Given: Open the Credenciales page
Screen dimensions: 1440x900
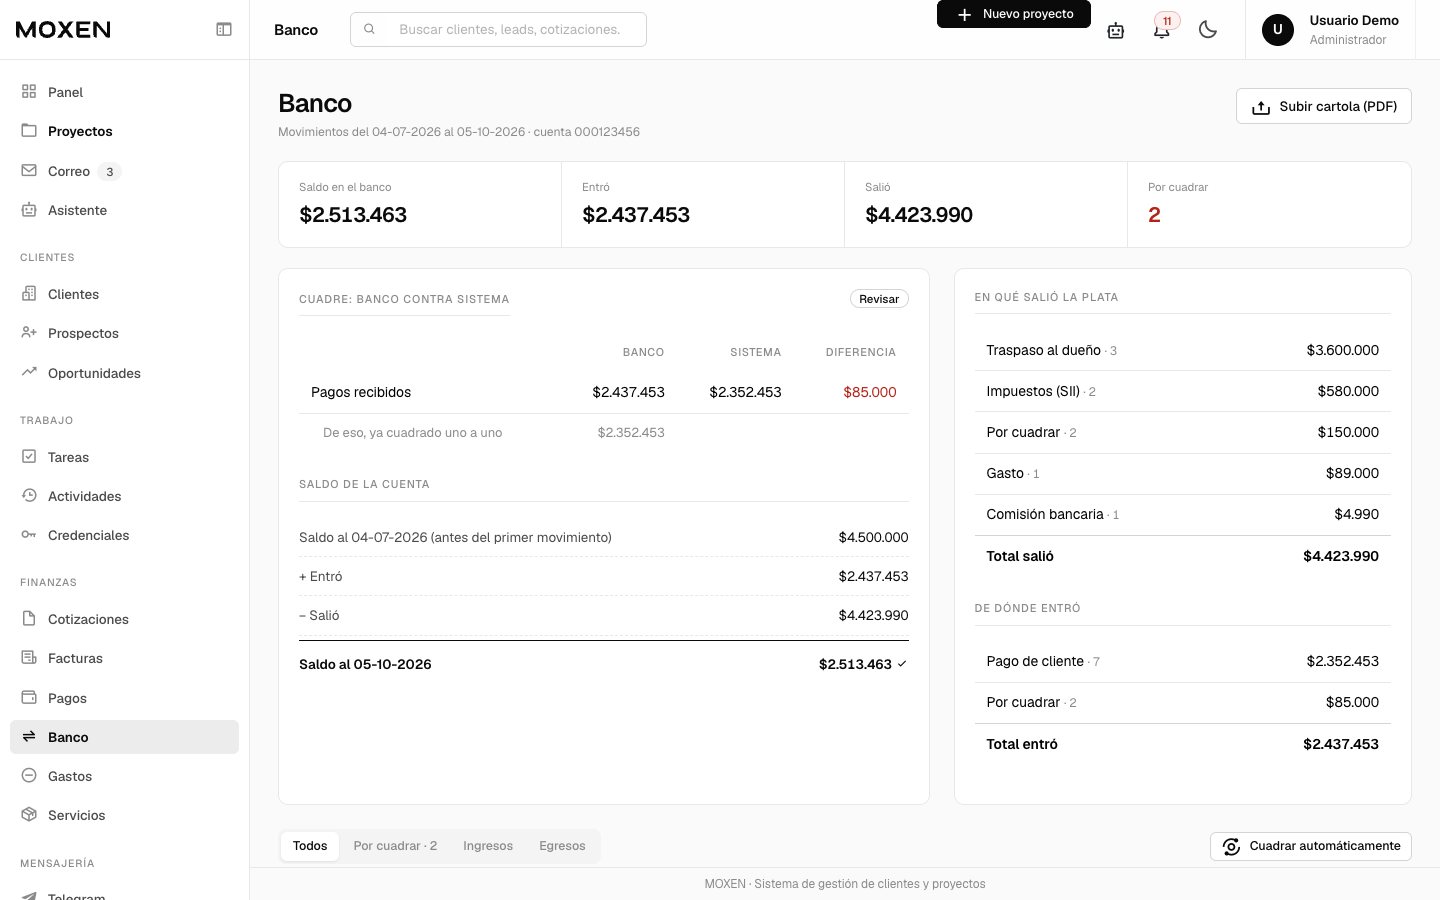Looking at the screenshot, I should [x=124, y=535].
